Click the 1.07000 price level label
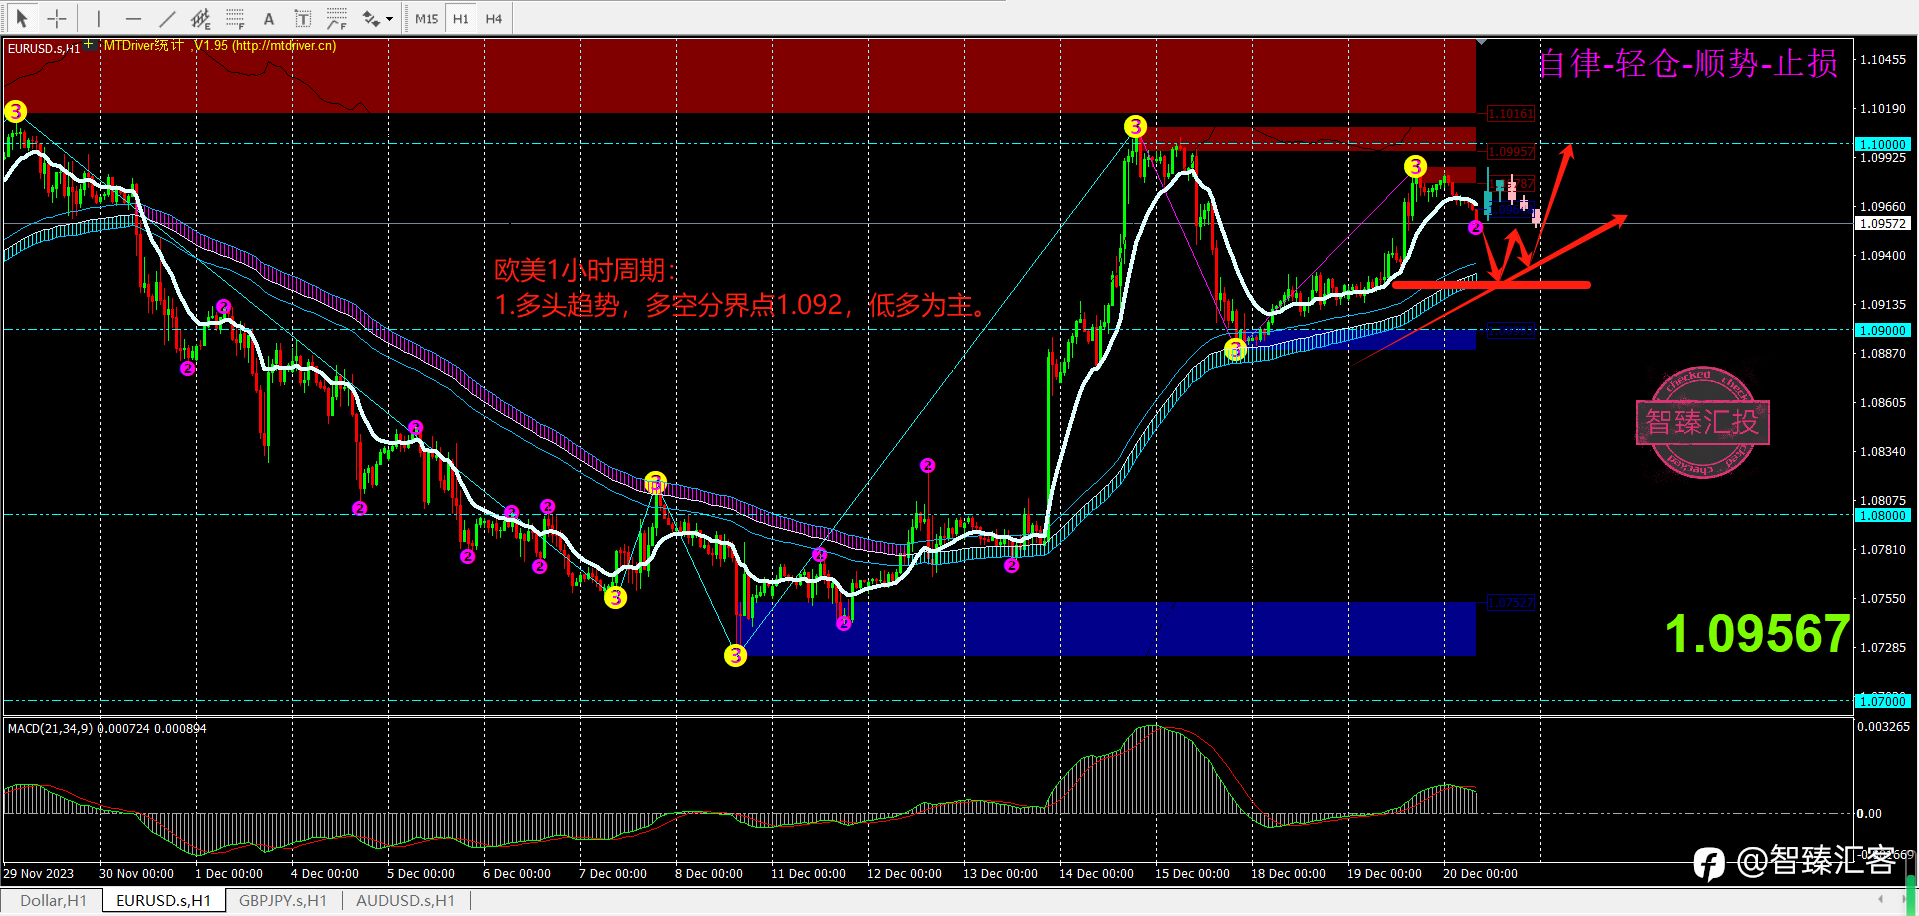 [1883, 701]
